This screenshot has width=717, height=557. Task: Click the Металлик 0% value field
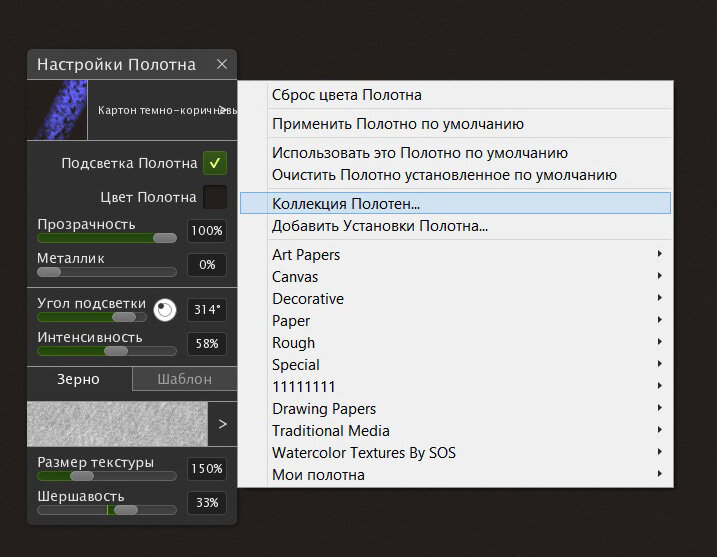point(207,264)
